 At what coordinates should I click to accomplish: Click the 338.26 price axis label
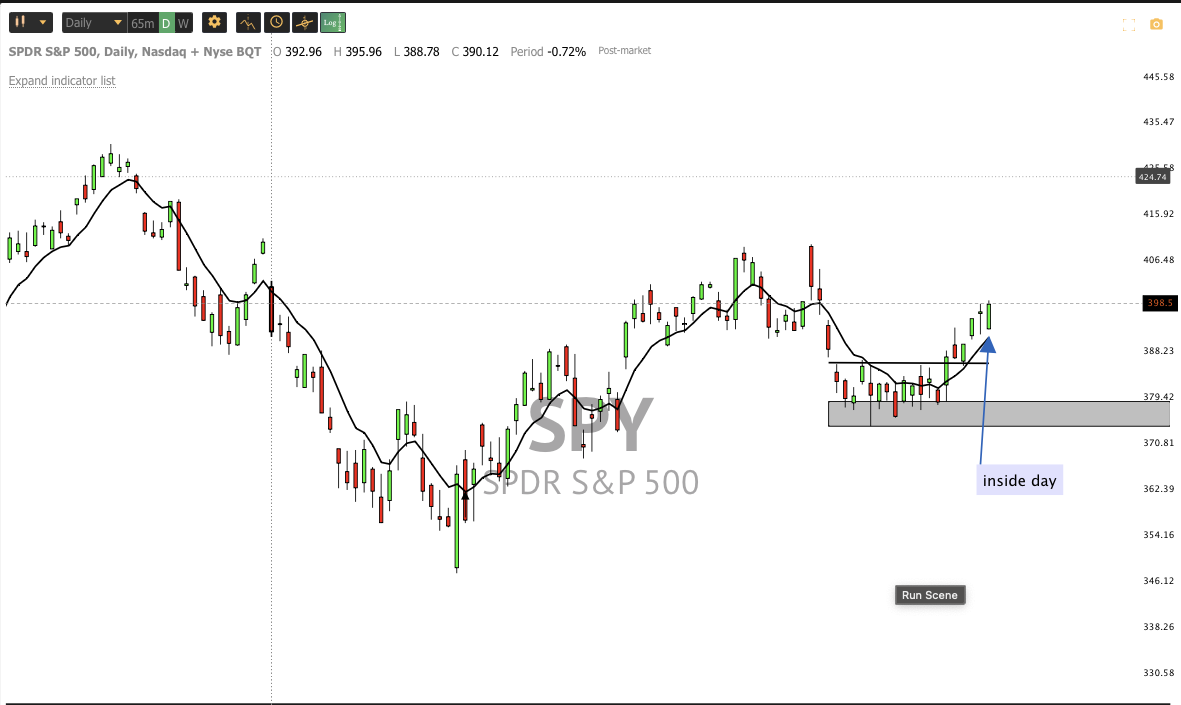[x=1158, y=627]
